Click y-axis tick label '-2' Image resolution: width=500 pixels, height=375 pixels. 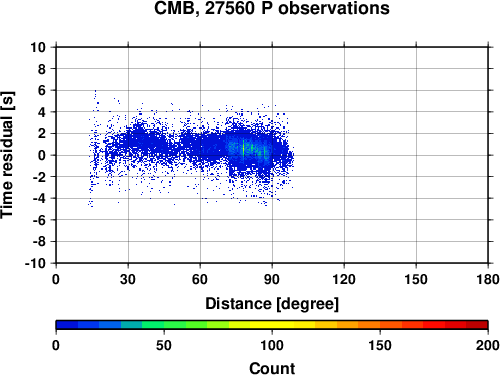[39, 177]
